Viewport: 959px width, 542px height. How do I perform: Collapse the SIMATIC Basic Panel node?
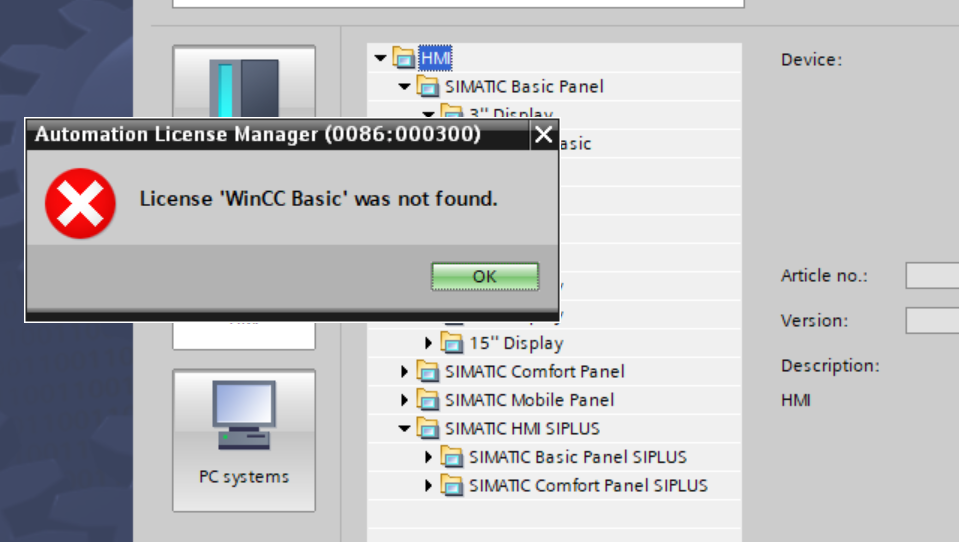pyautogui.click(x=404, y=86)
